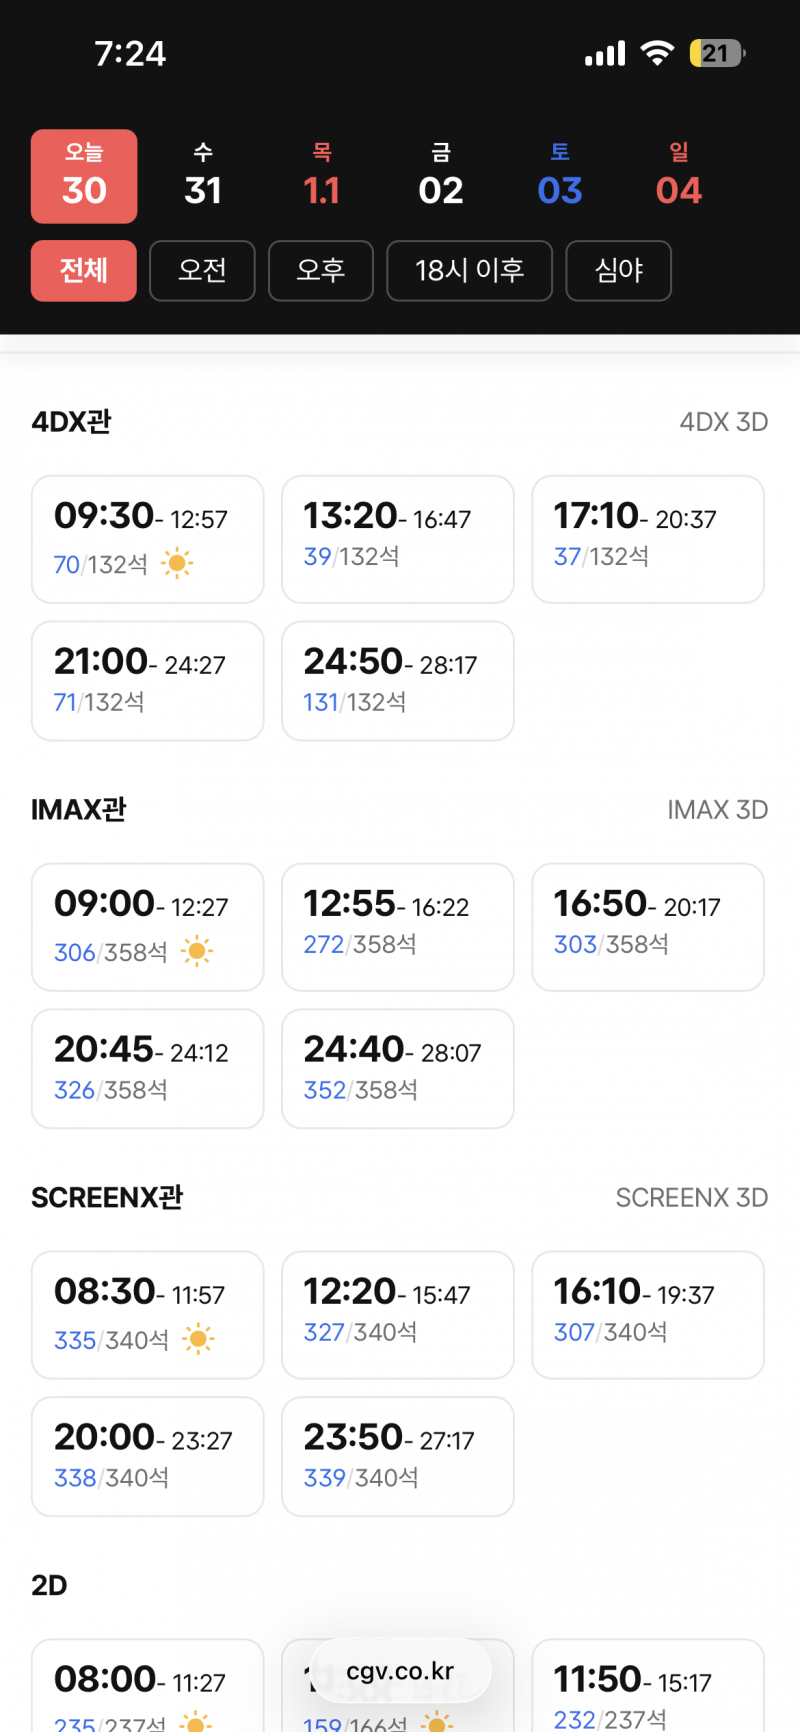Tap the battery indicator showing 21

(717, 53)
